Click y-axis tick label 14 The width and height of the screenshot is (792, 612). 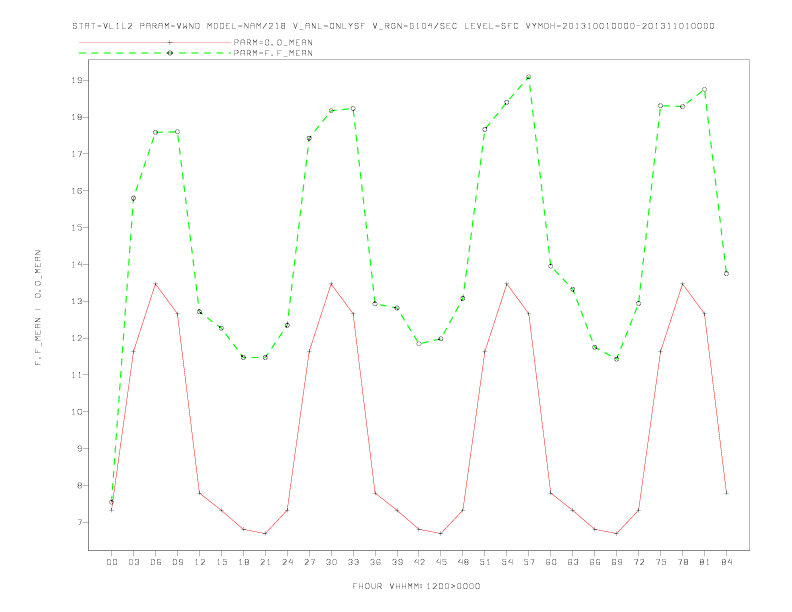[76, 265]
